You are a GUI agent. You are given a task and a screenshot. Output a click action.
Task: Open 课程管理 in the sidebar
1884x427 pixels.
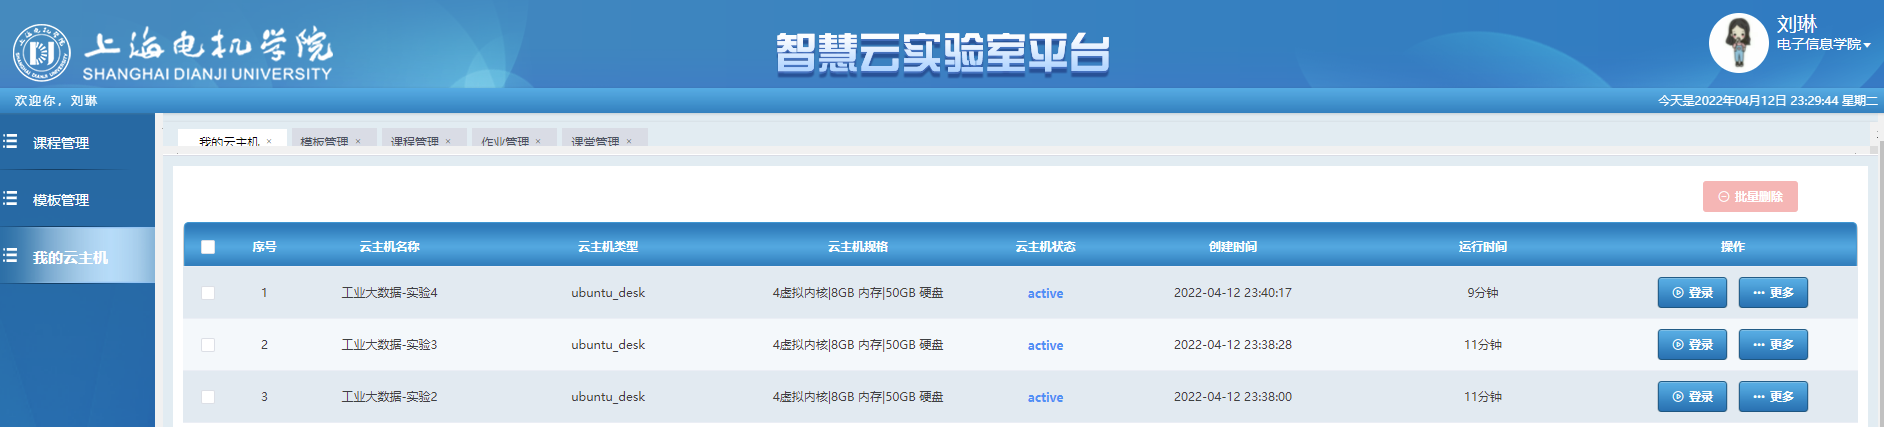61,143
